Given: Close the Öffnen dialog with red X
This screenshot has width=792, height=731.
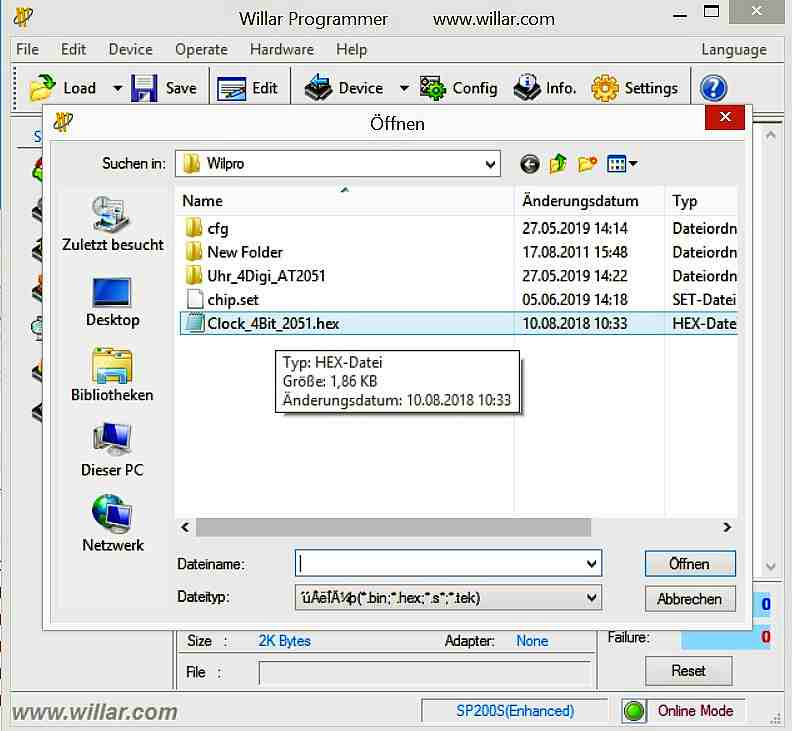Looking at the screenshot, I should tap(725, 117).
